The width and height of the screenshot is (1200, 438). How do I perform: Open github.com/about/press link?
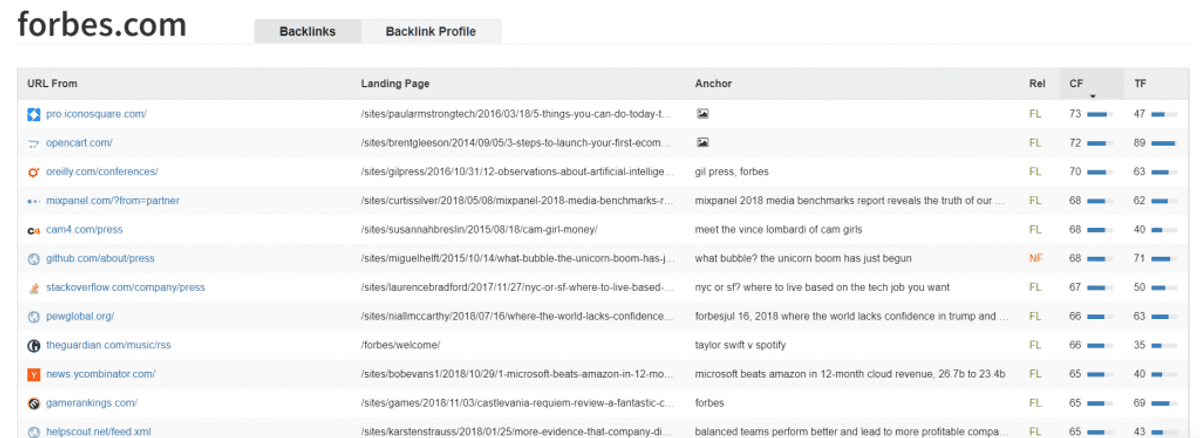click(x=100, y=258)
